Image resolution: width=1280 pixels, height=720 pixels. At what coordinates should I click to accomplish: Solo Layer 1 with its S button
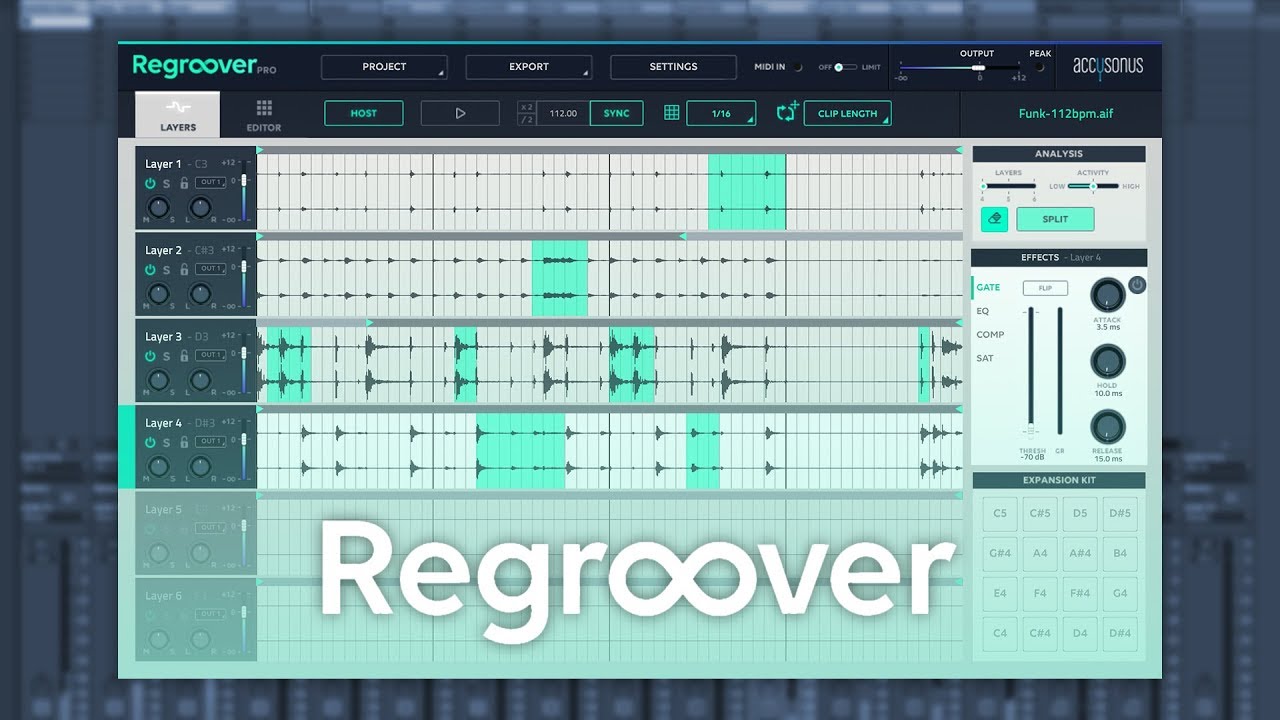(x=167, y=184)
